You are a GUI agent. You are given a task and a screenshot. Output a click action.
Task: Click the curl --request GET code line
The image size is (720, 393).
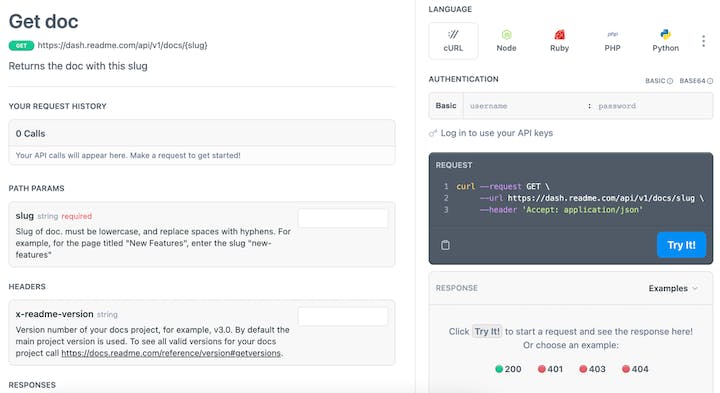(503, 186)
